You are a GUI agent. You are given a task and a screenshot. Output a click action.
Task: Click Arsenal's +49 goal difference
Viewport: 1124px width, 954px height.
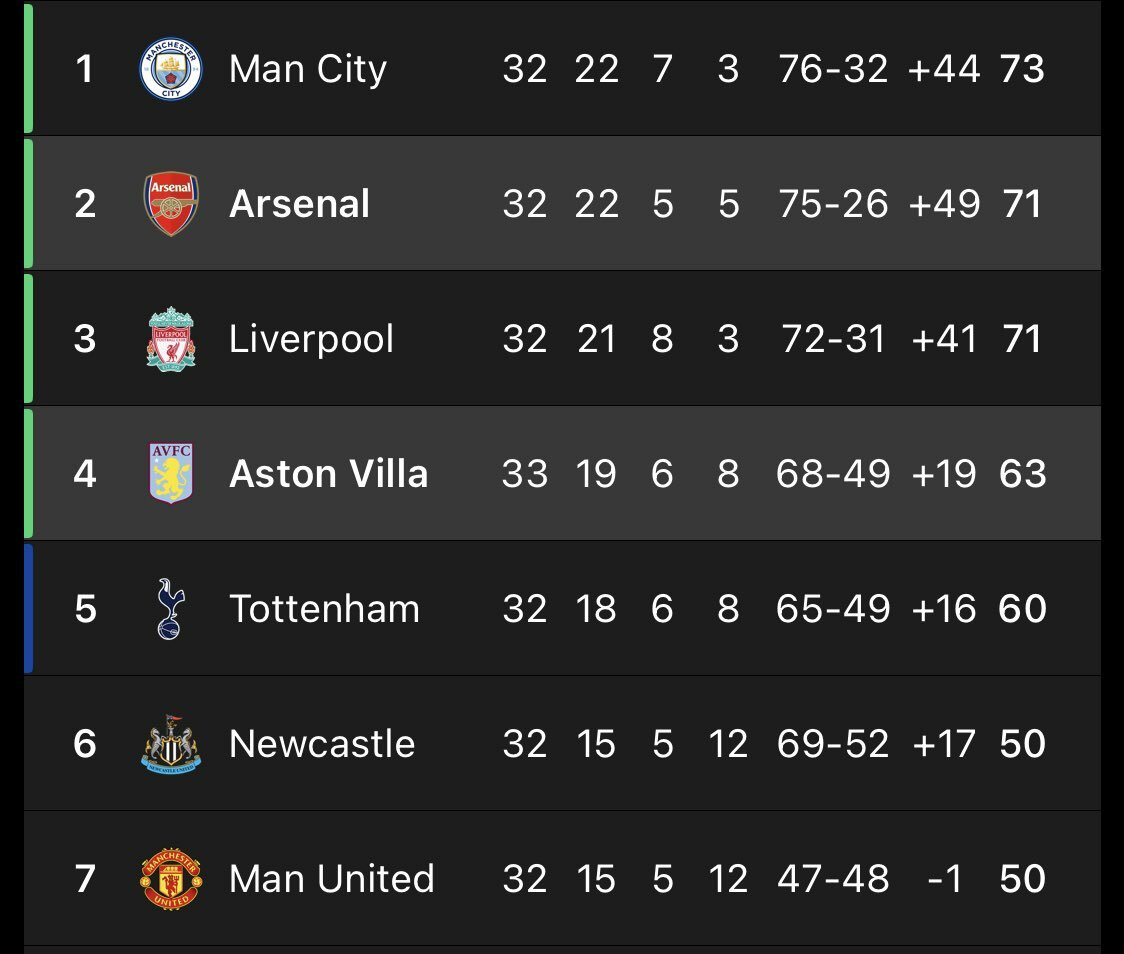coord(943,204)
